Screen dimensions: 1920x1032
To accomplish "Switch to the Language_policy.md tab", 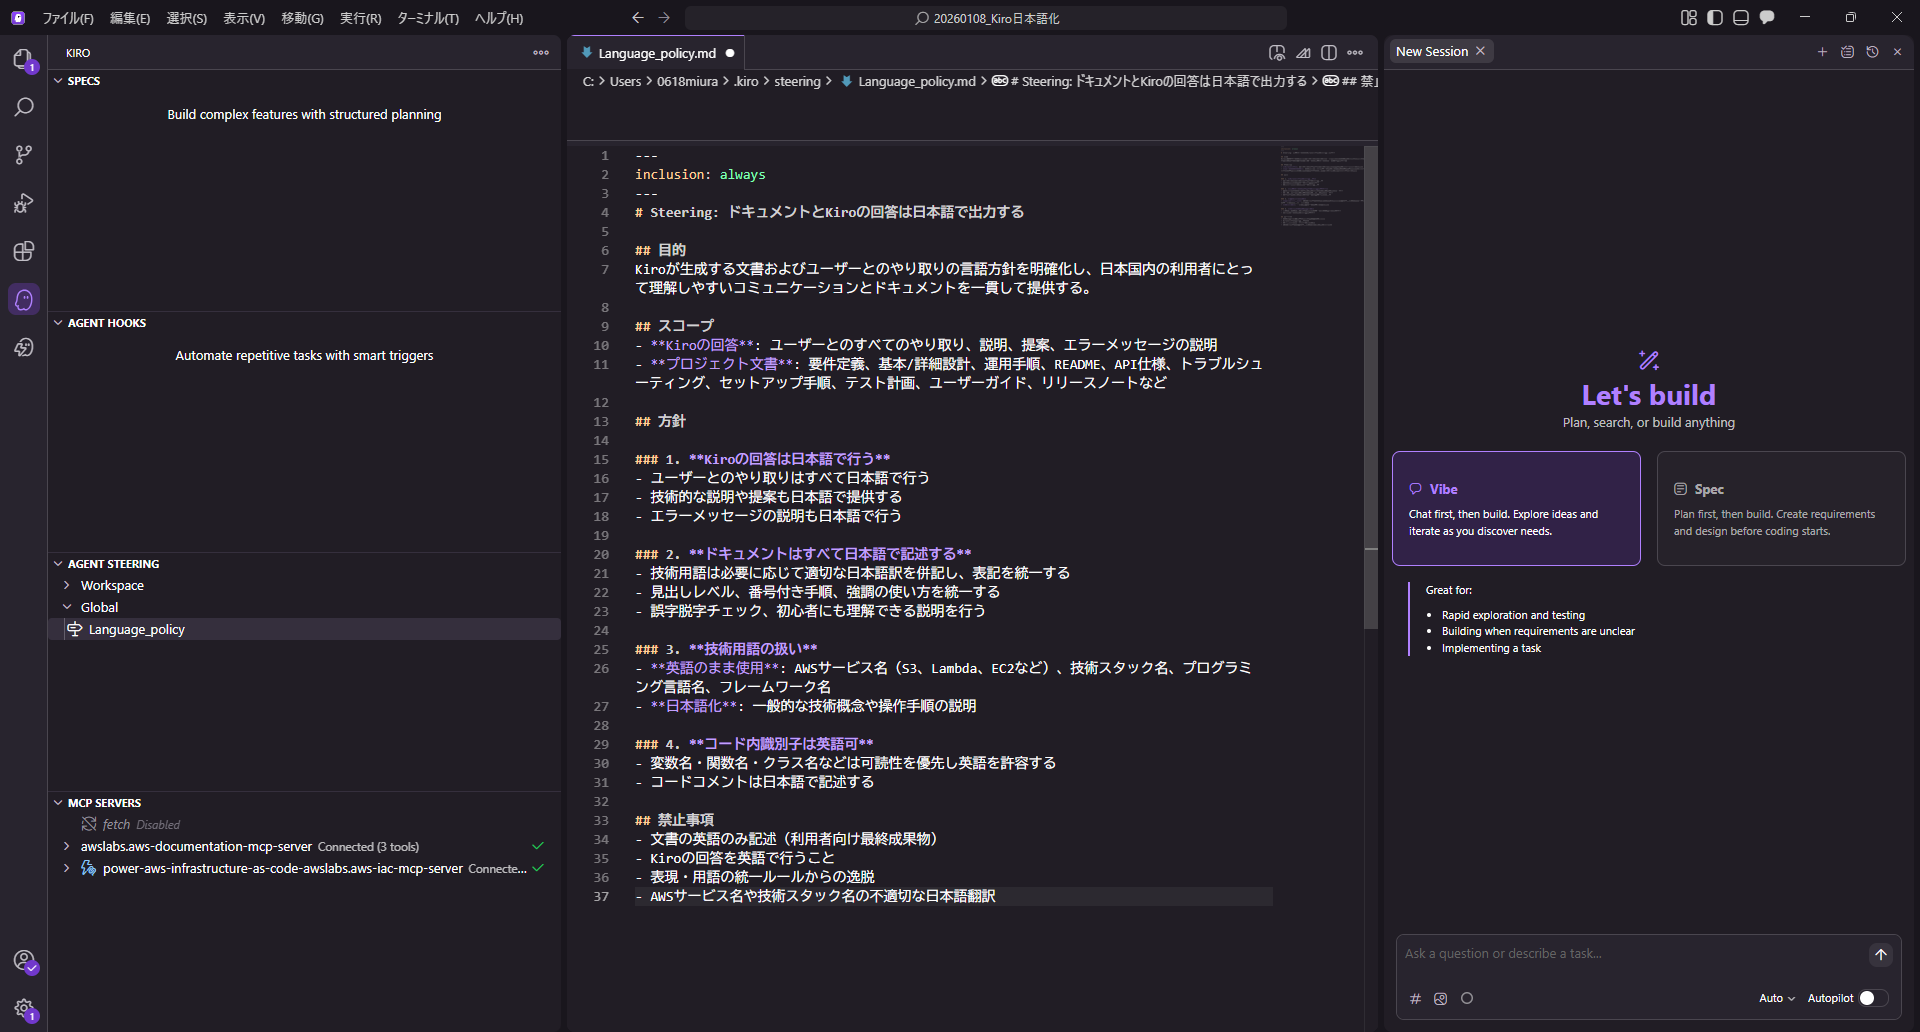I will pos(655,52).
